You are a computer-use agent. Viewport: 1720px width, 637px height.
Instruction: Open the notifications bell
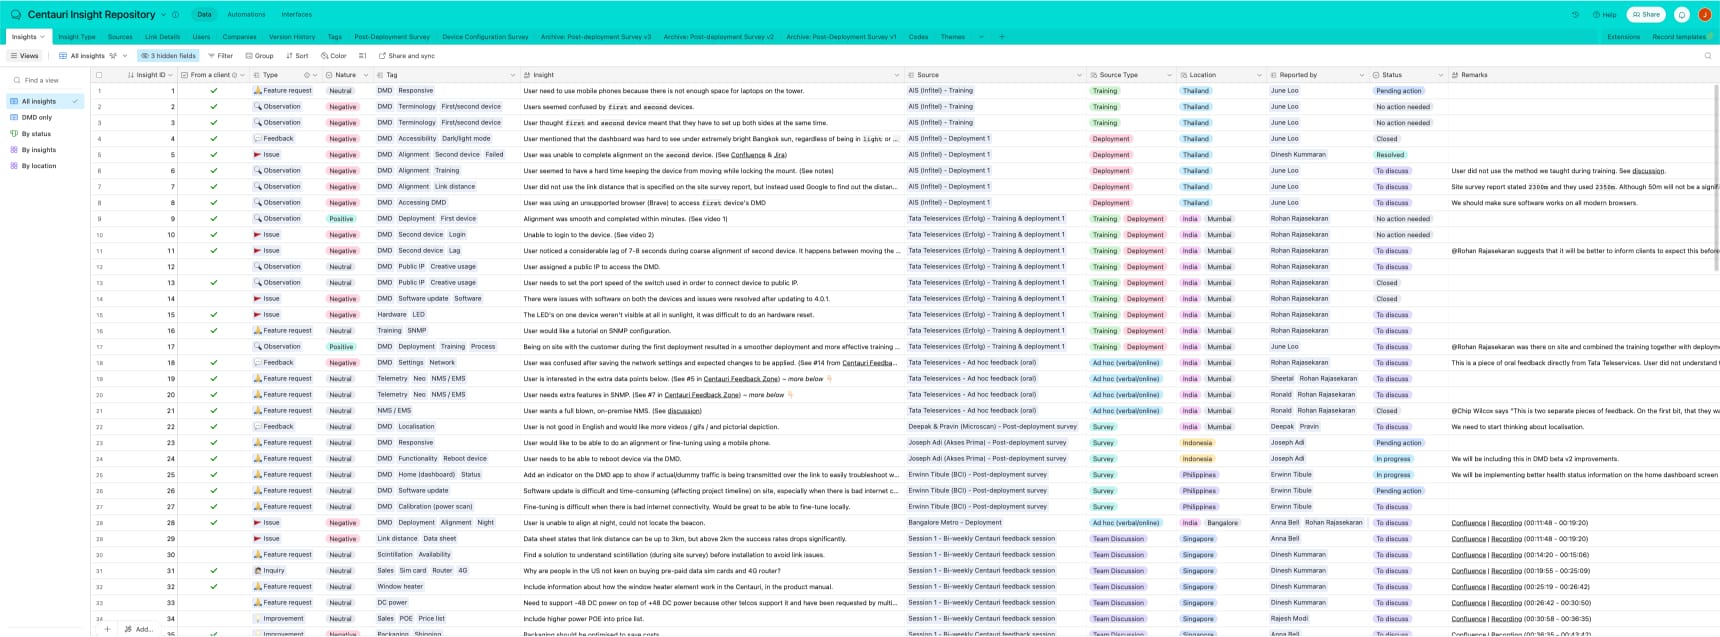1682,15
